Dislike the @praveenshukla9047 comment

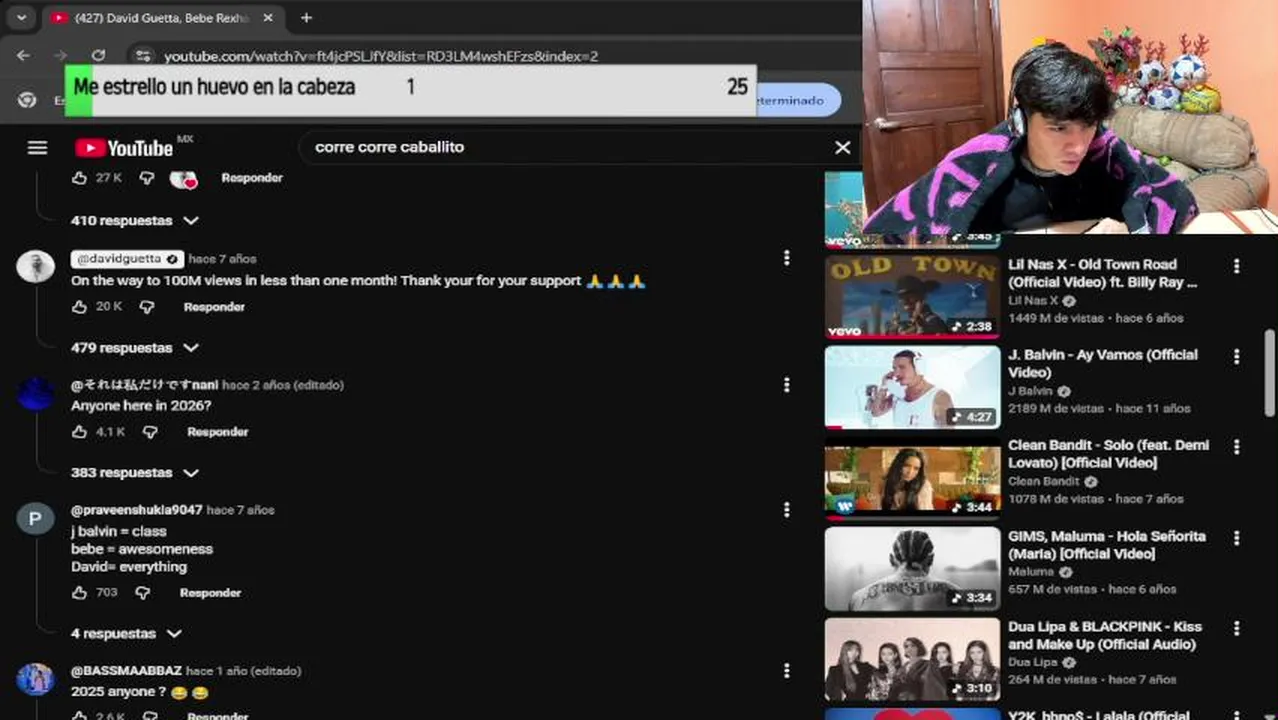143,593
